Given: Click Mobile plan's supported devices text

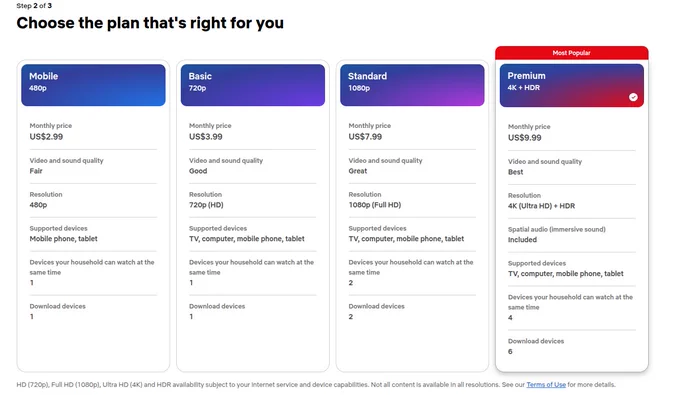Looking at the screenshot, I should 63,239.
